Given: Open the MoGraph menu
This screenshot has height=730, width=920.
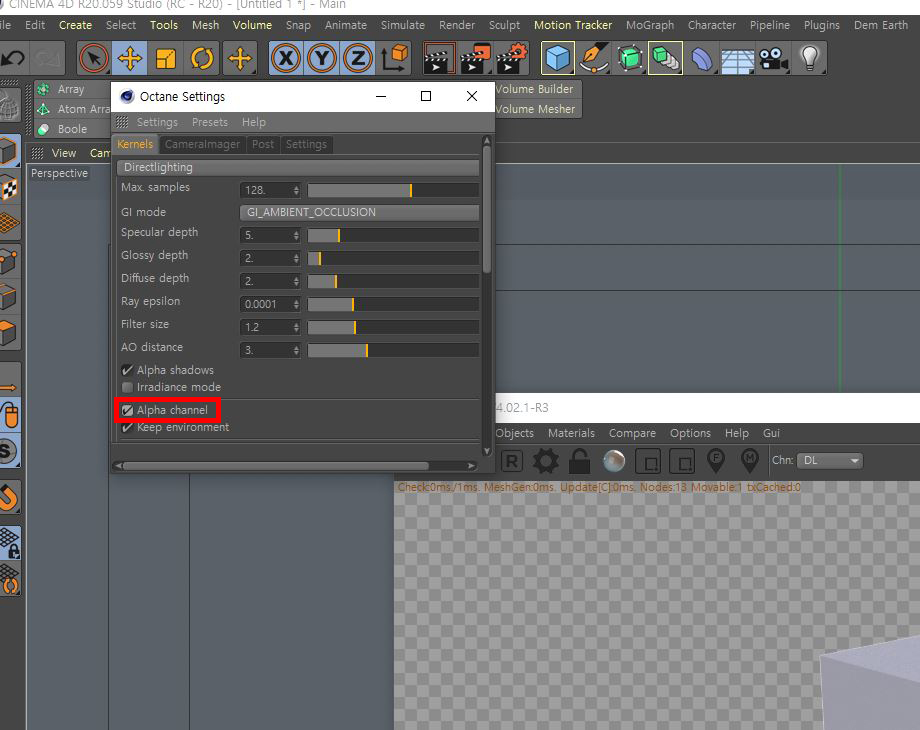Looking at the screenshot, I should [x=650, y=25].
